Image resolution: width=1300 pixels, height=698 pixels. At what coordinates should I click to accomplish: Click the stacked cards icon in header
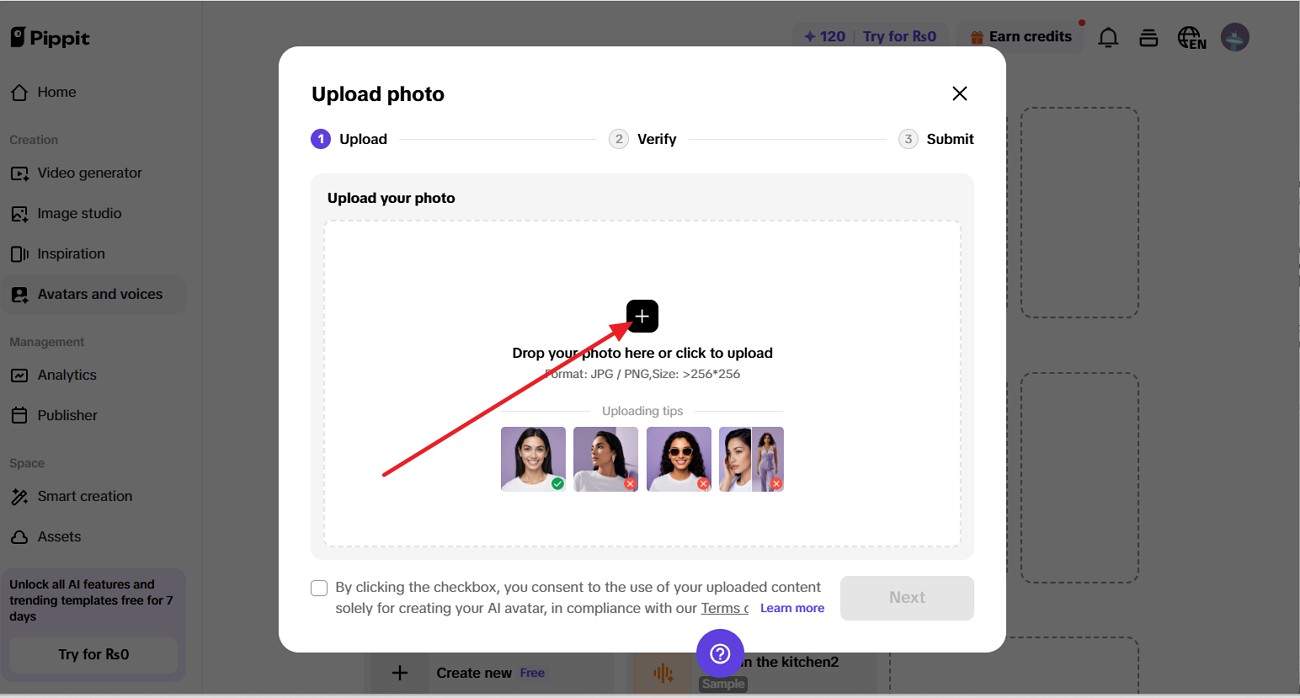[x=1148, y=38]
